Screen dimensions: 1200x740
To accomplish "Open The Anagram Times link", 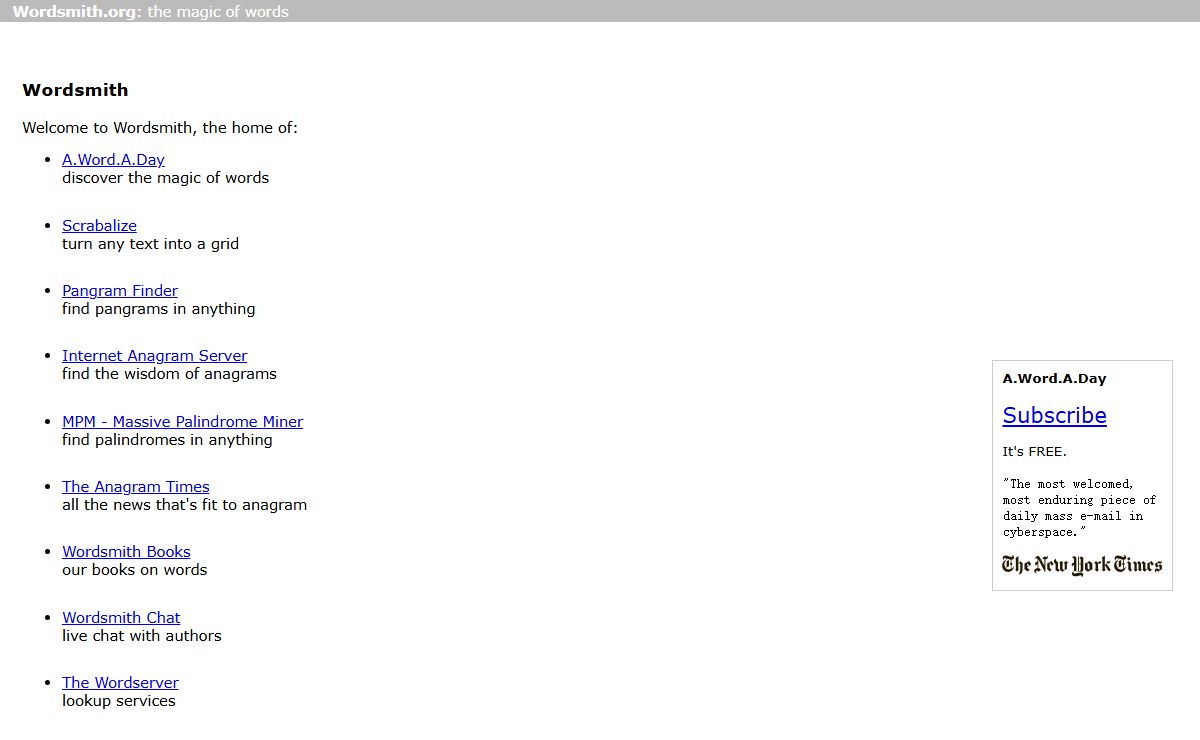I will (136, 487).
